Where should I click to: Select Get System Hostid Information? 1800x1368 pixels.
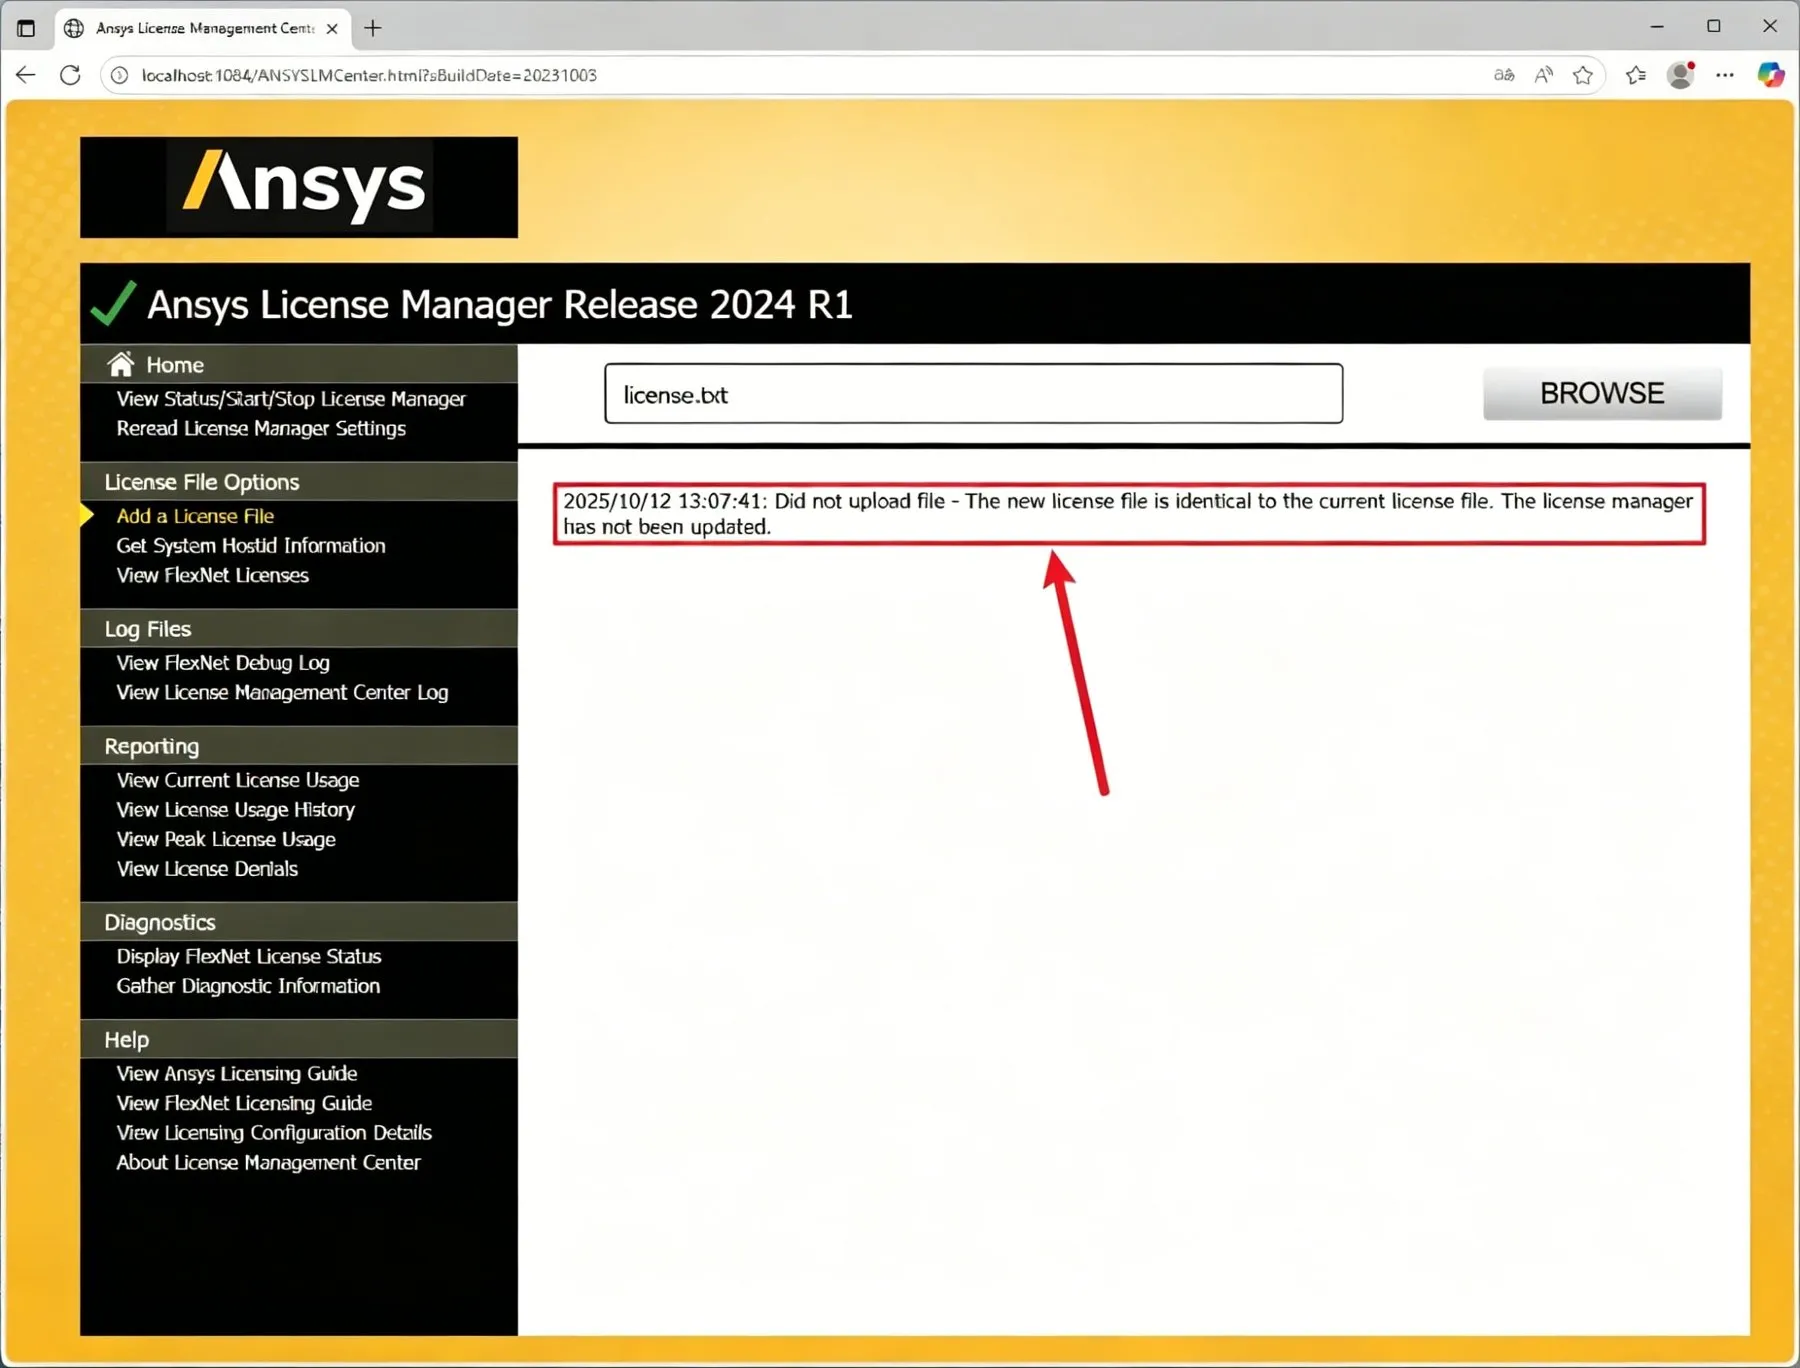[x=251, y=545]
